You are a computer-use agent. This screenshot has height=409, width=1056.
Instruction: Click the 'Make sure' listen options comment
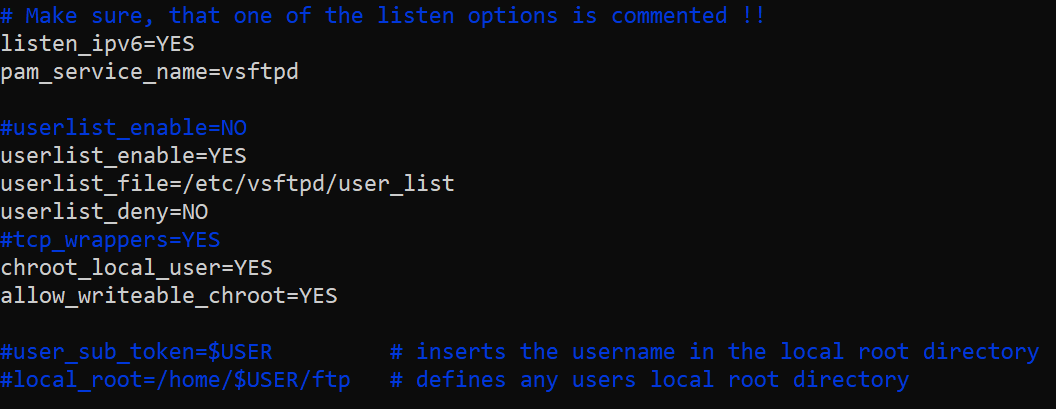[x=383, y=16]
